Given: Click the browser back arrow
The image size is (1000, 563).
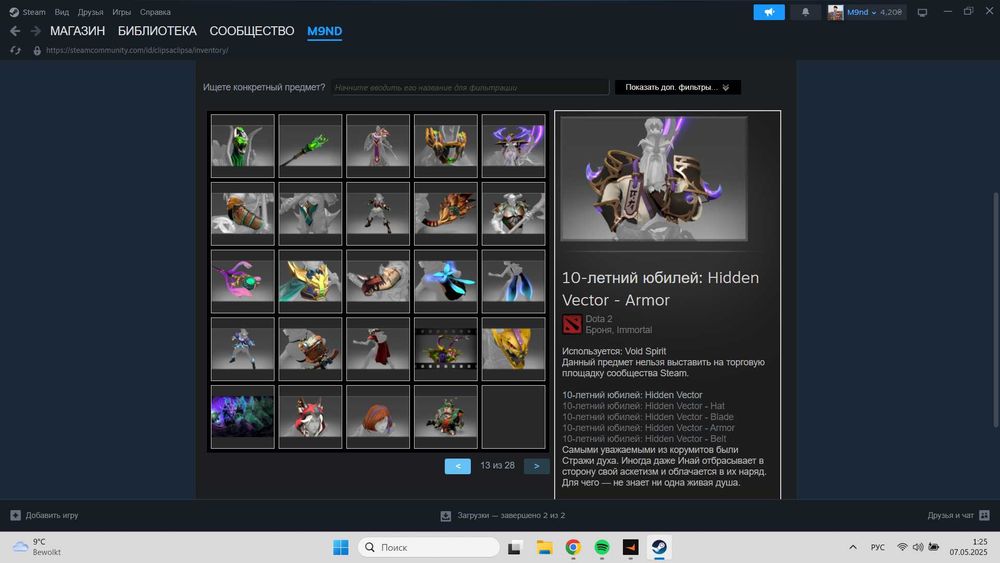Looking at the screenshot, I should [x=15, y=31].
